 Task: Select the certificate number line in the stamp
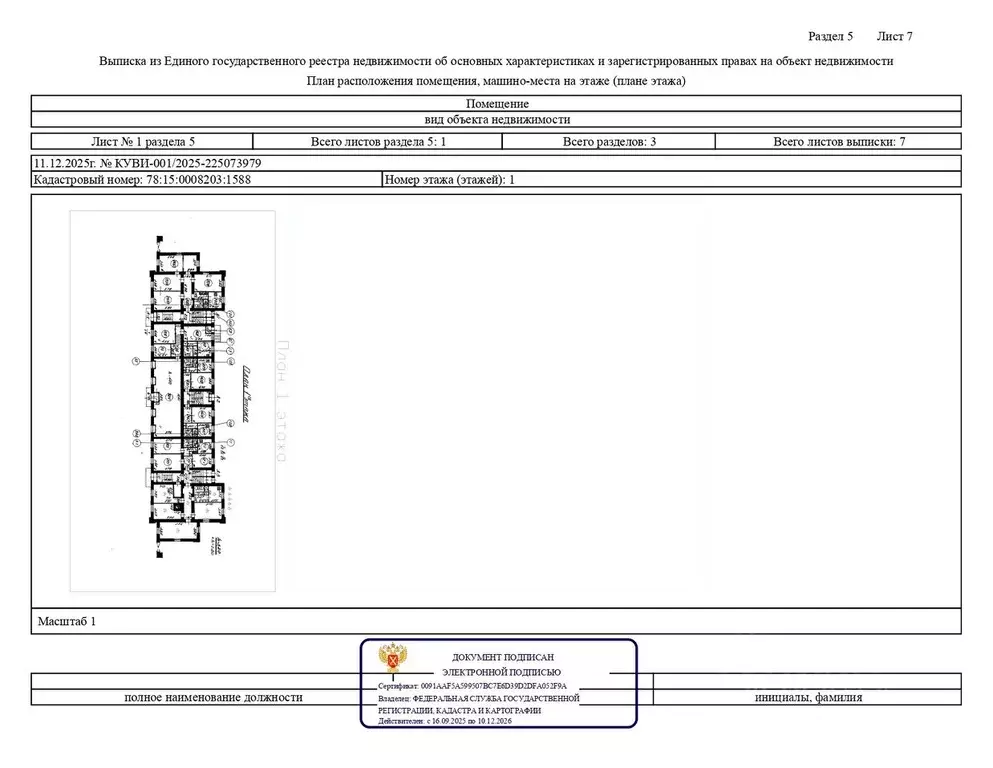472,687
